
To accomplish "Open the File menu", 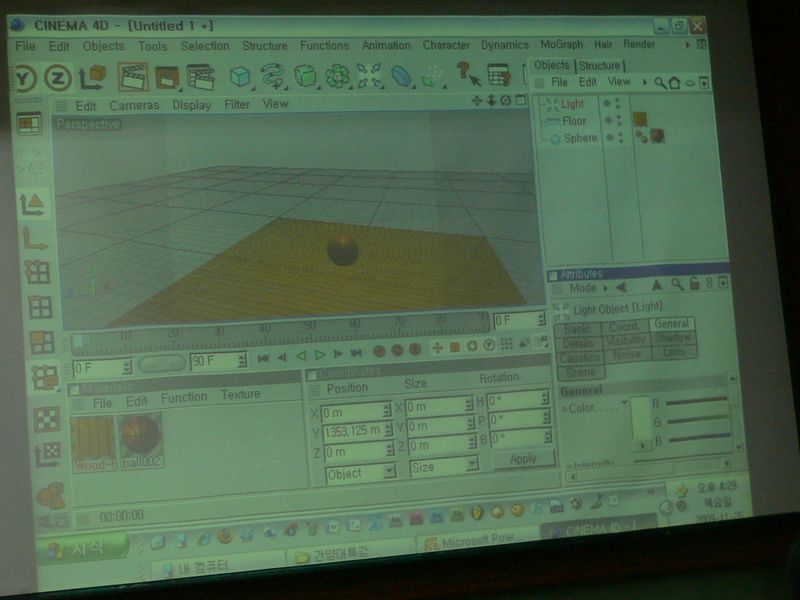I will (x=25, y=46).
